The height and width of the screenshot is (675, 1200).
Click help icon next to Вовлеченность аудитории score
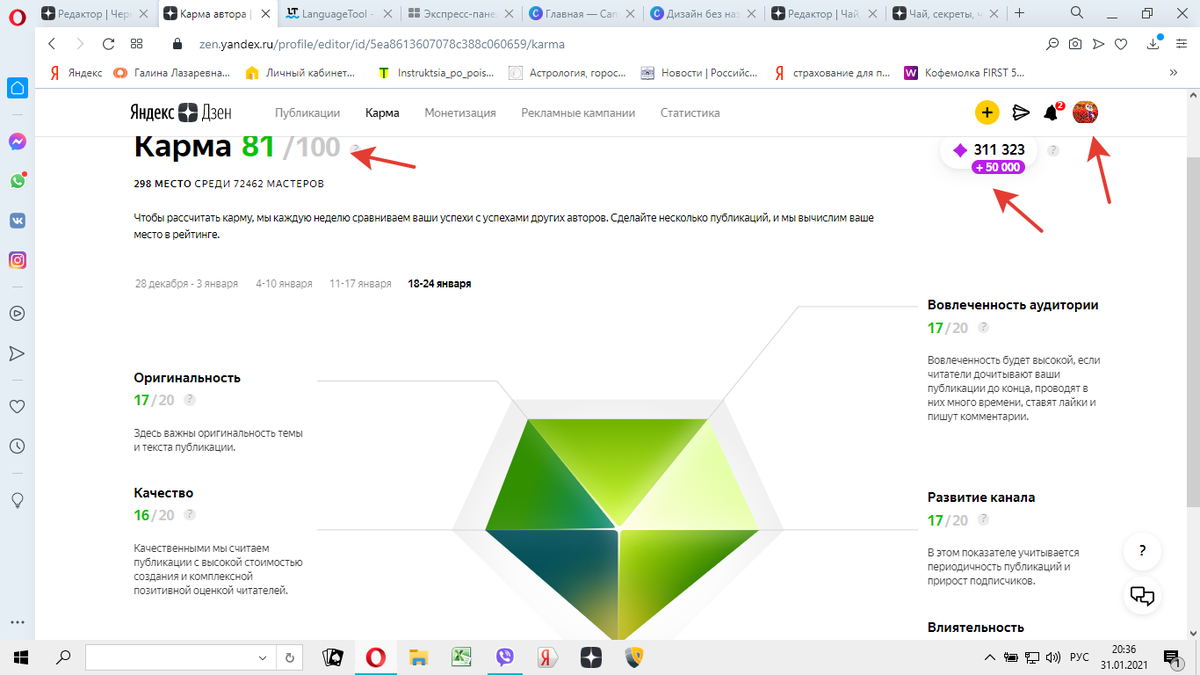pos(984,327)
